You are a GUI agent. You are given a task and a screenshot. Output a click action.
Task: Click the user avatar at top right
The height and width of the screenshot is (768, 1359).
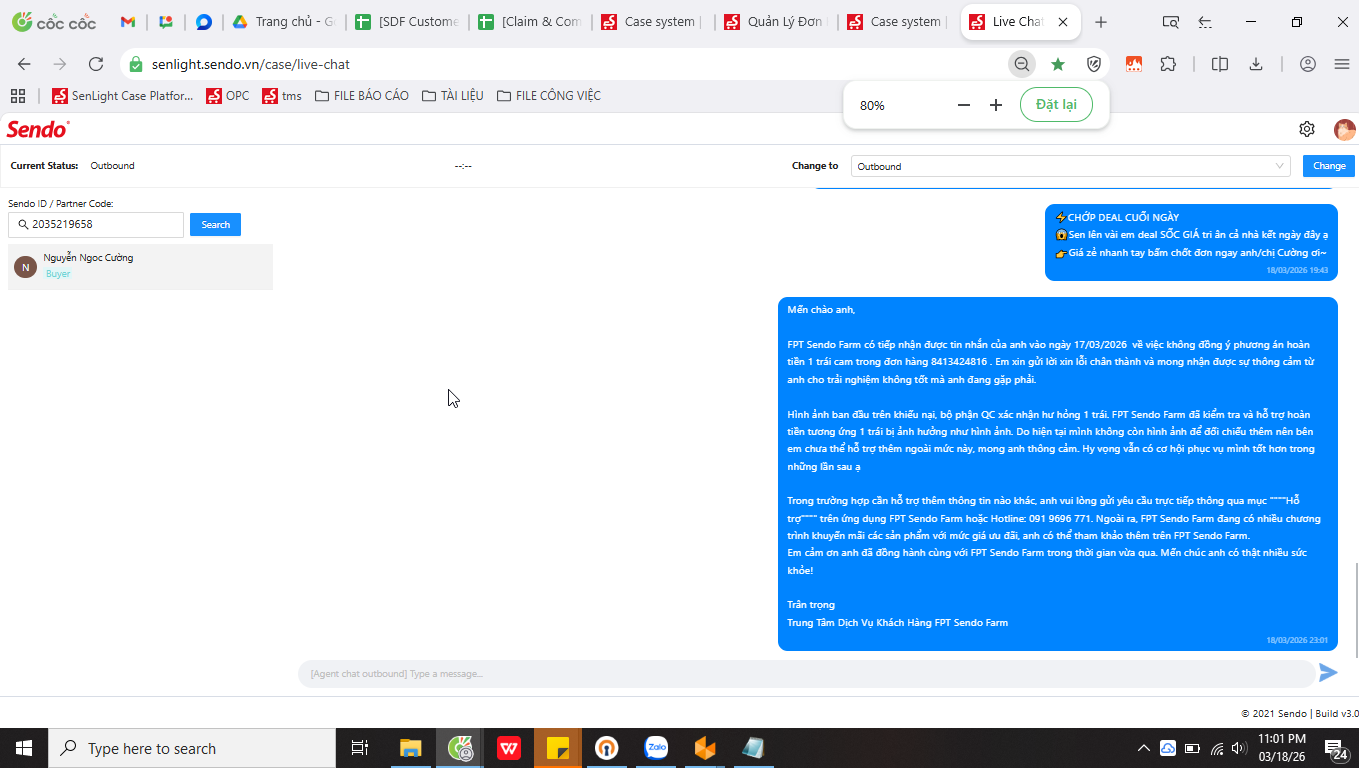coord(1344,129)
